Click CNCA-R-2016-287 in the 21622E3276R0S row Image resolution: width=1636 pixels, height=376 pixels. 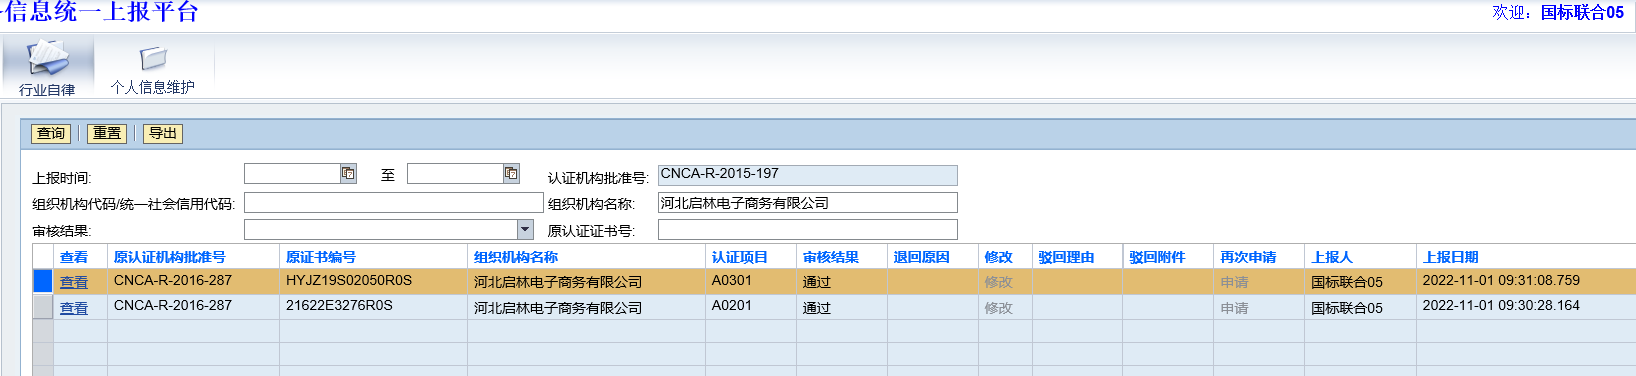tap(173, 306)
